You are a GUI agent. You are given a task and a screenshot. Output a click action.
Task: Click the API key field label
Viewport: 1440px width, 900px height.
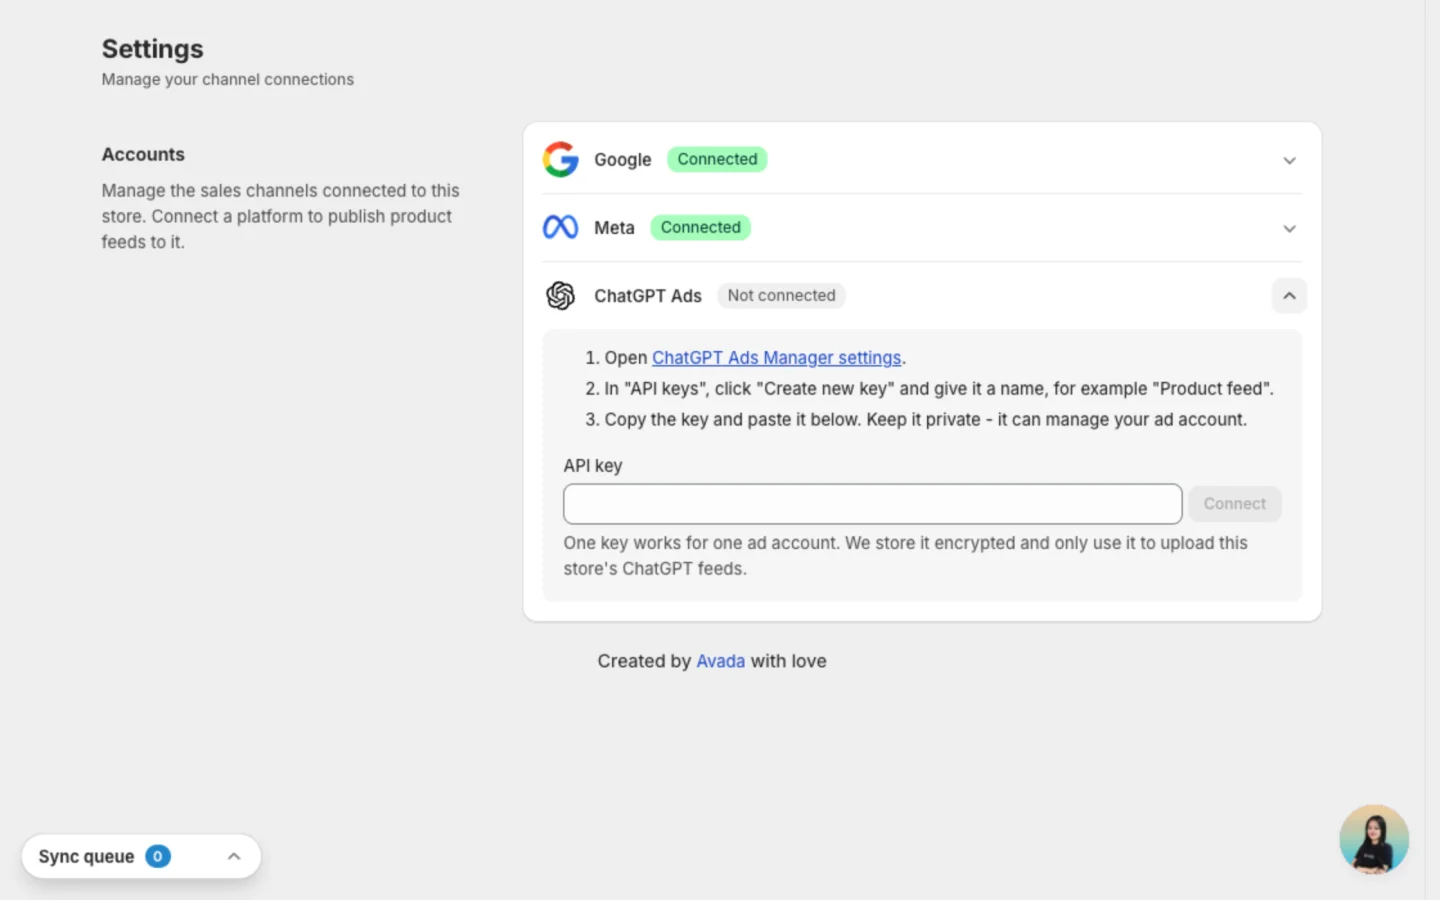pyautogui.click(x=593, y=466)
